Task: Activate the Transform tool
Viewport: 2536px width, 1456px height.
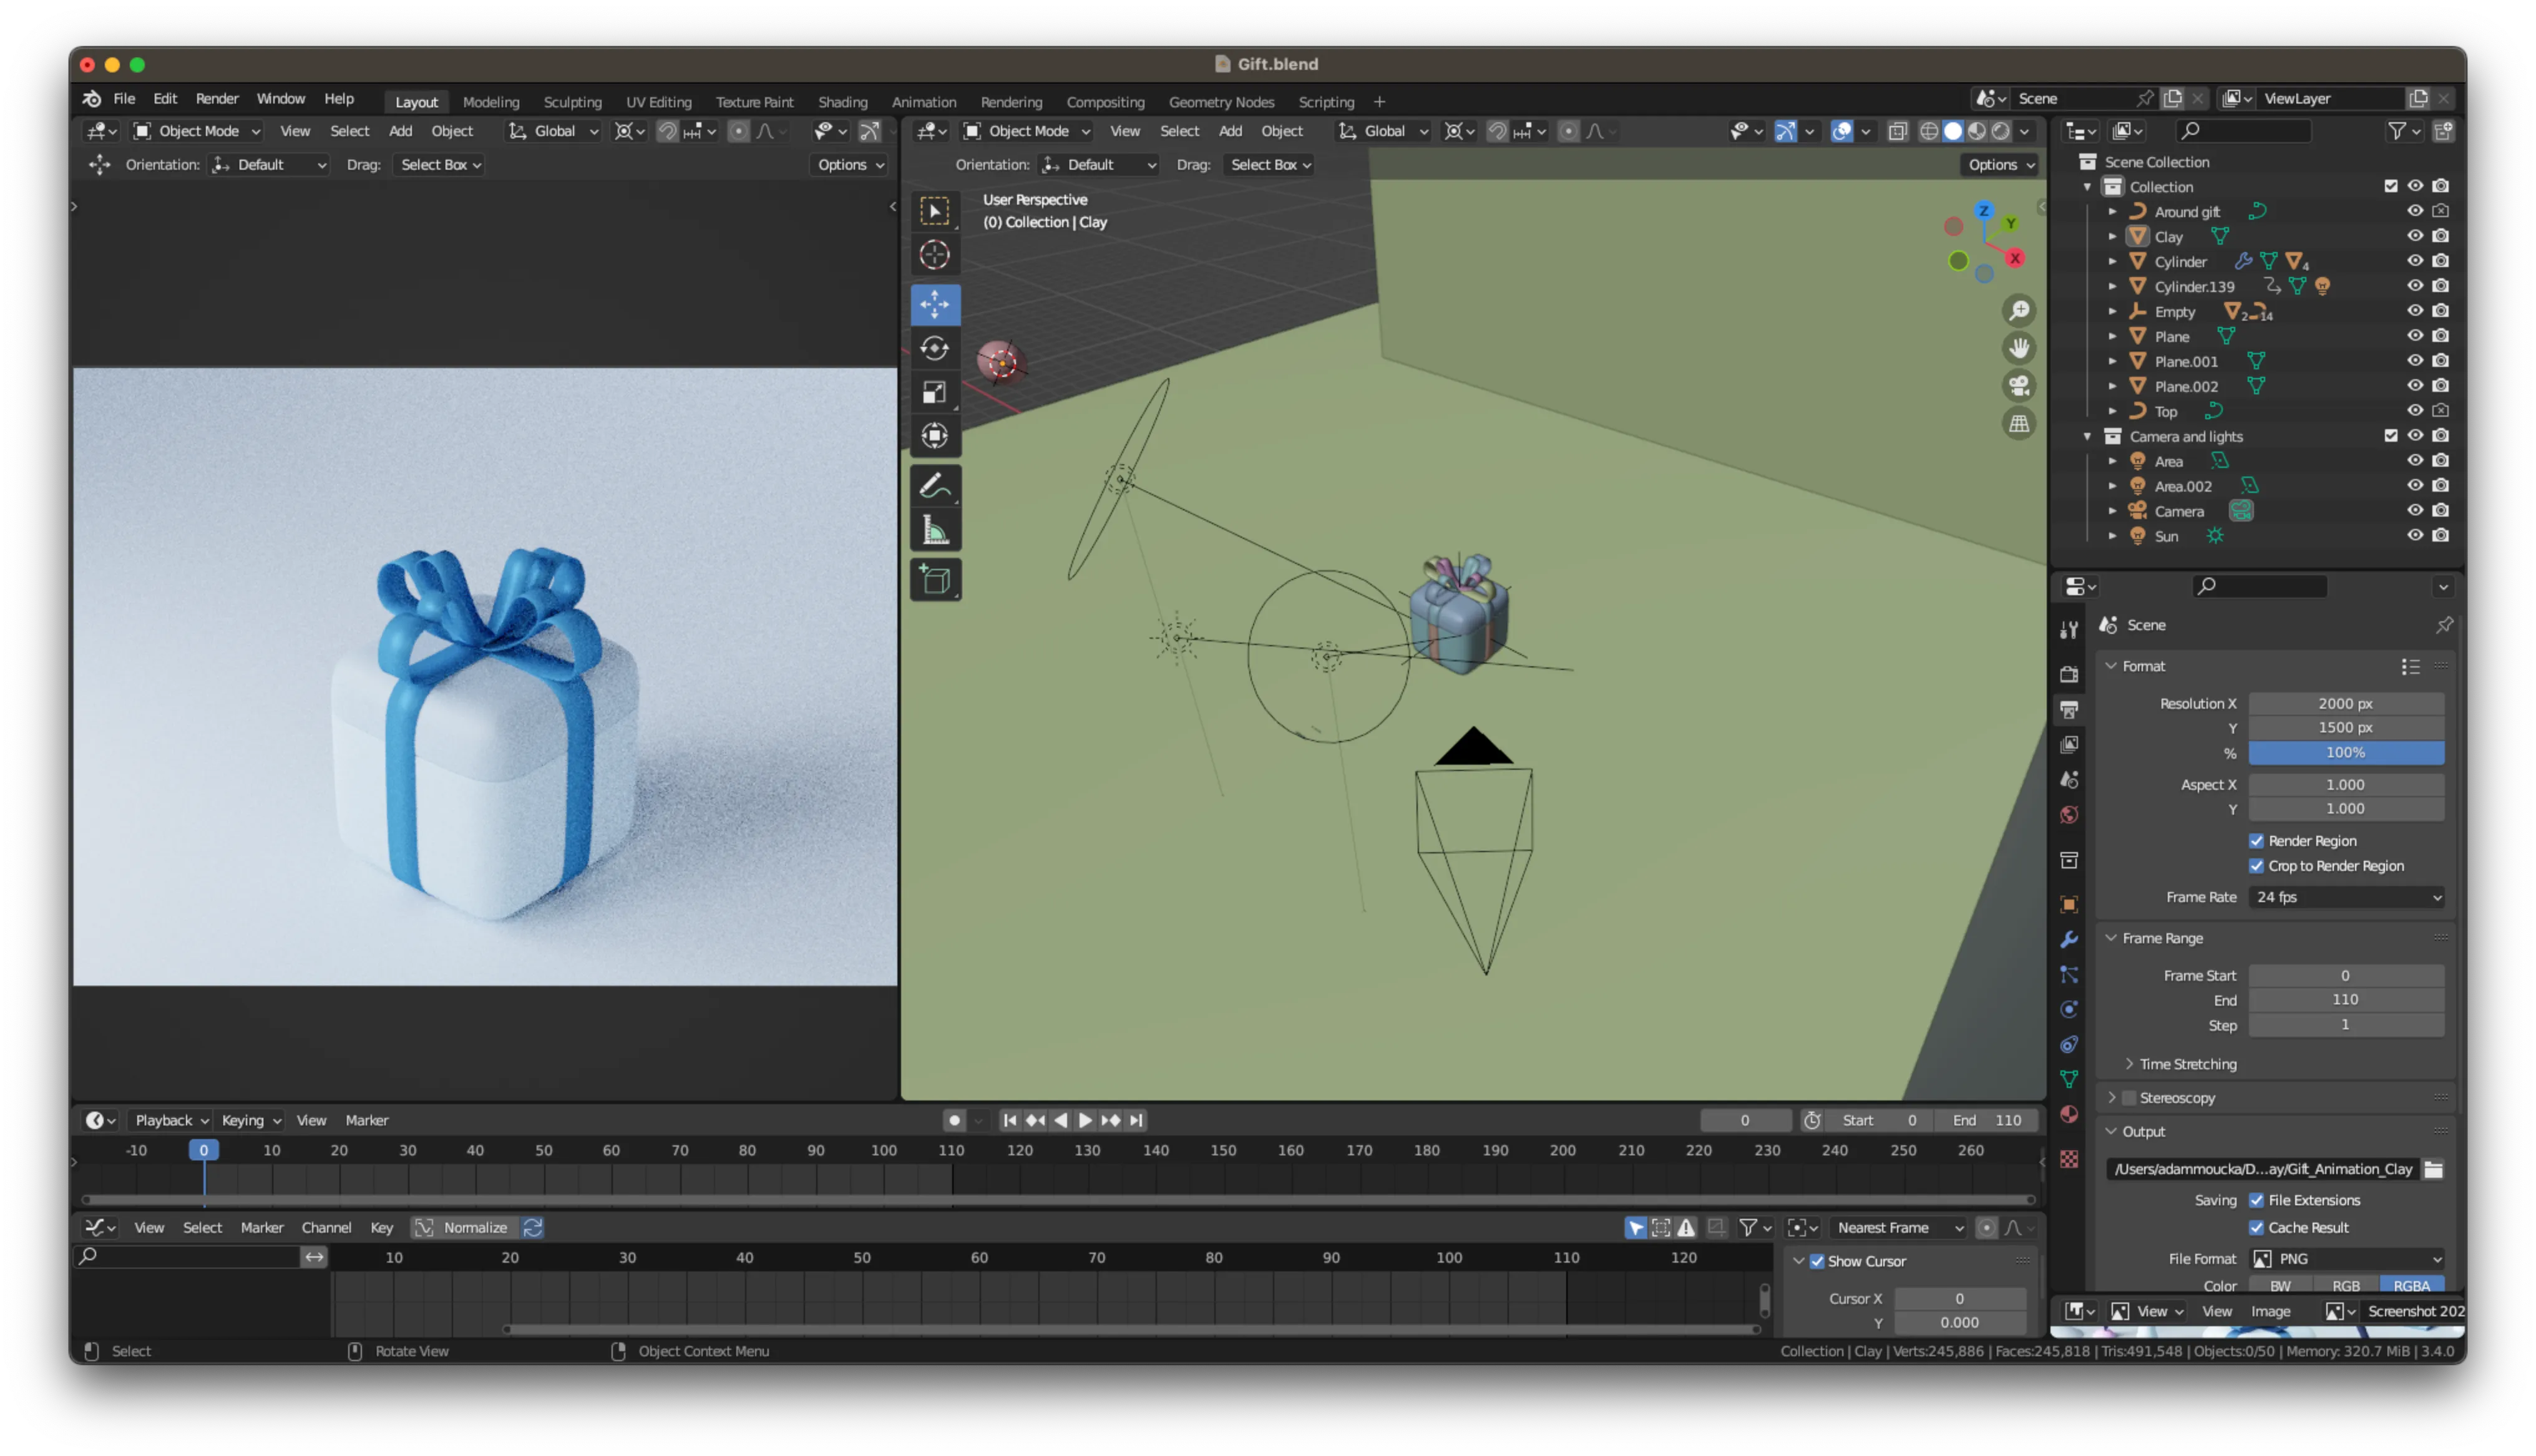Action: pos(935,436)
